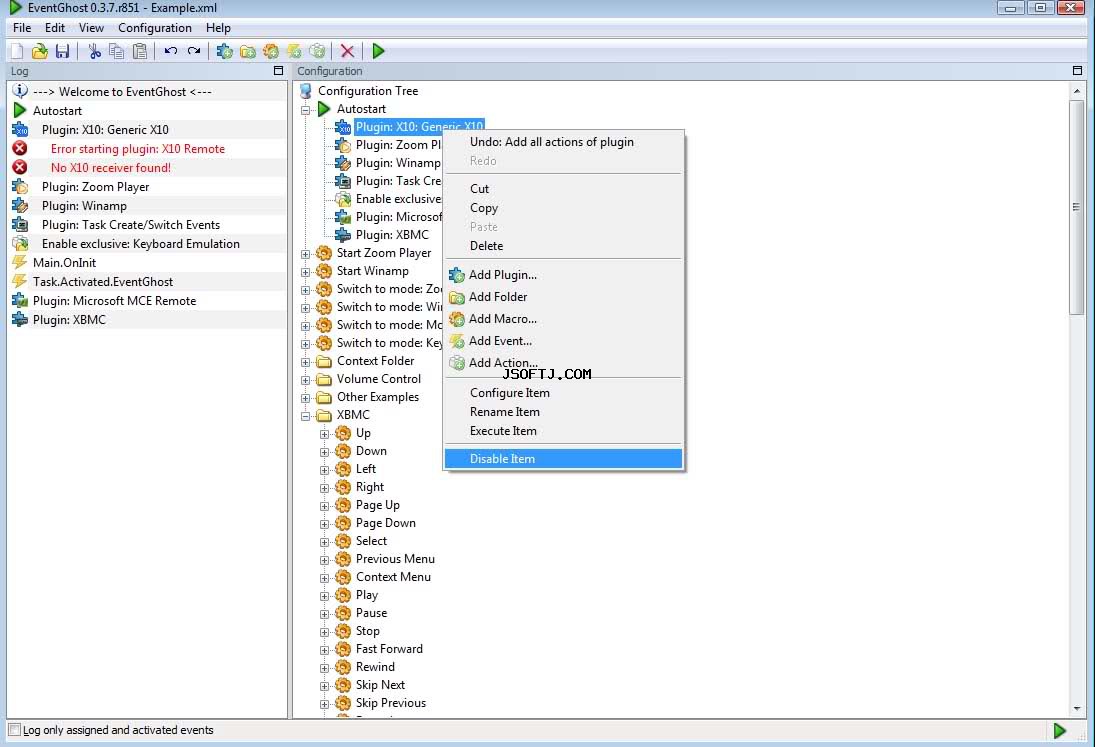Toggle Log only assigned and activated events
The image size is (1095, 747).
(x=15, y=730)
